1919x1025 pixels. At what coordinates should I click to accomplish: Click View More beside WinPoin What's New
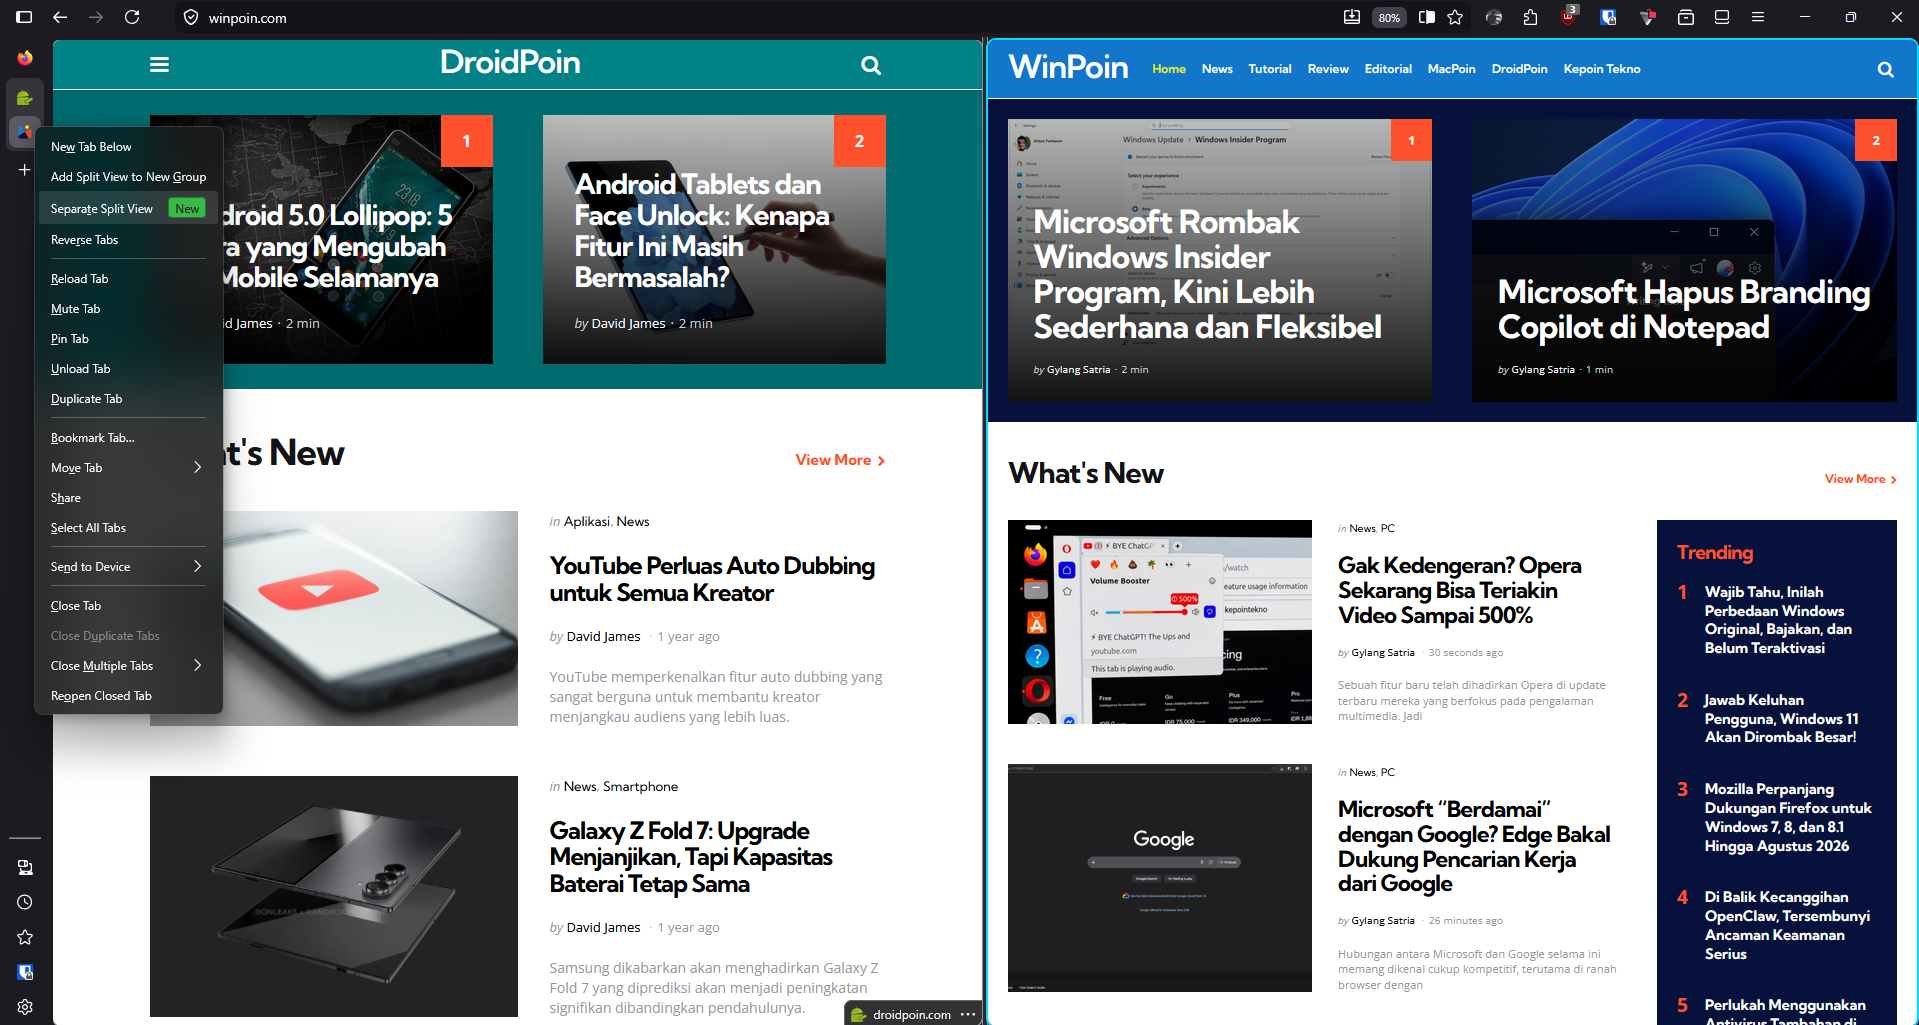tap(1859, 479)
